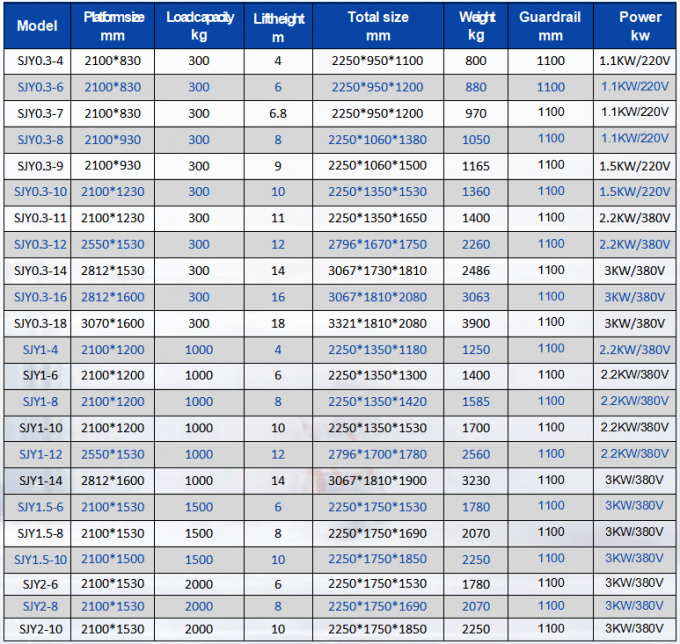
Task: Click the Total size mm header
Action: click(x=377, y=26)
